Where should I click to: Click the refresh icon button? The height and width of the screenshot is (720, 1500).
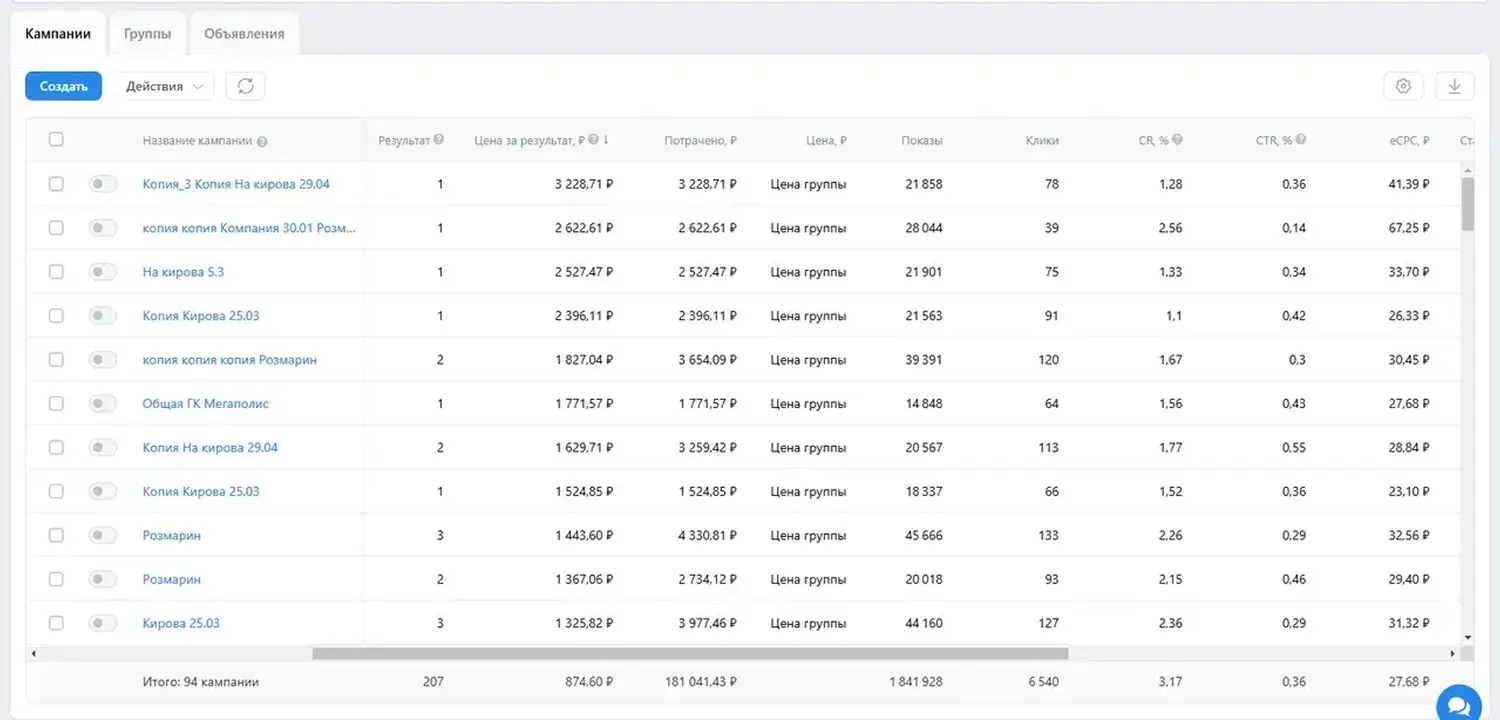pos(245,86)
